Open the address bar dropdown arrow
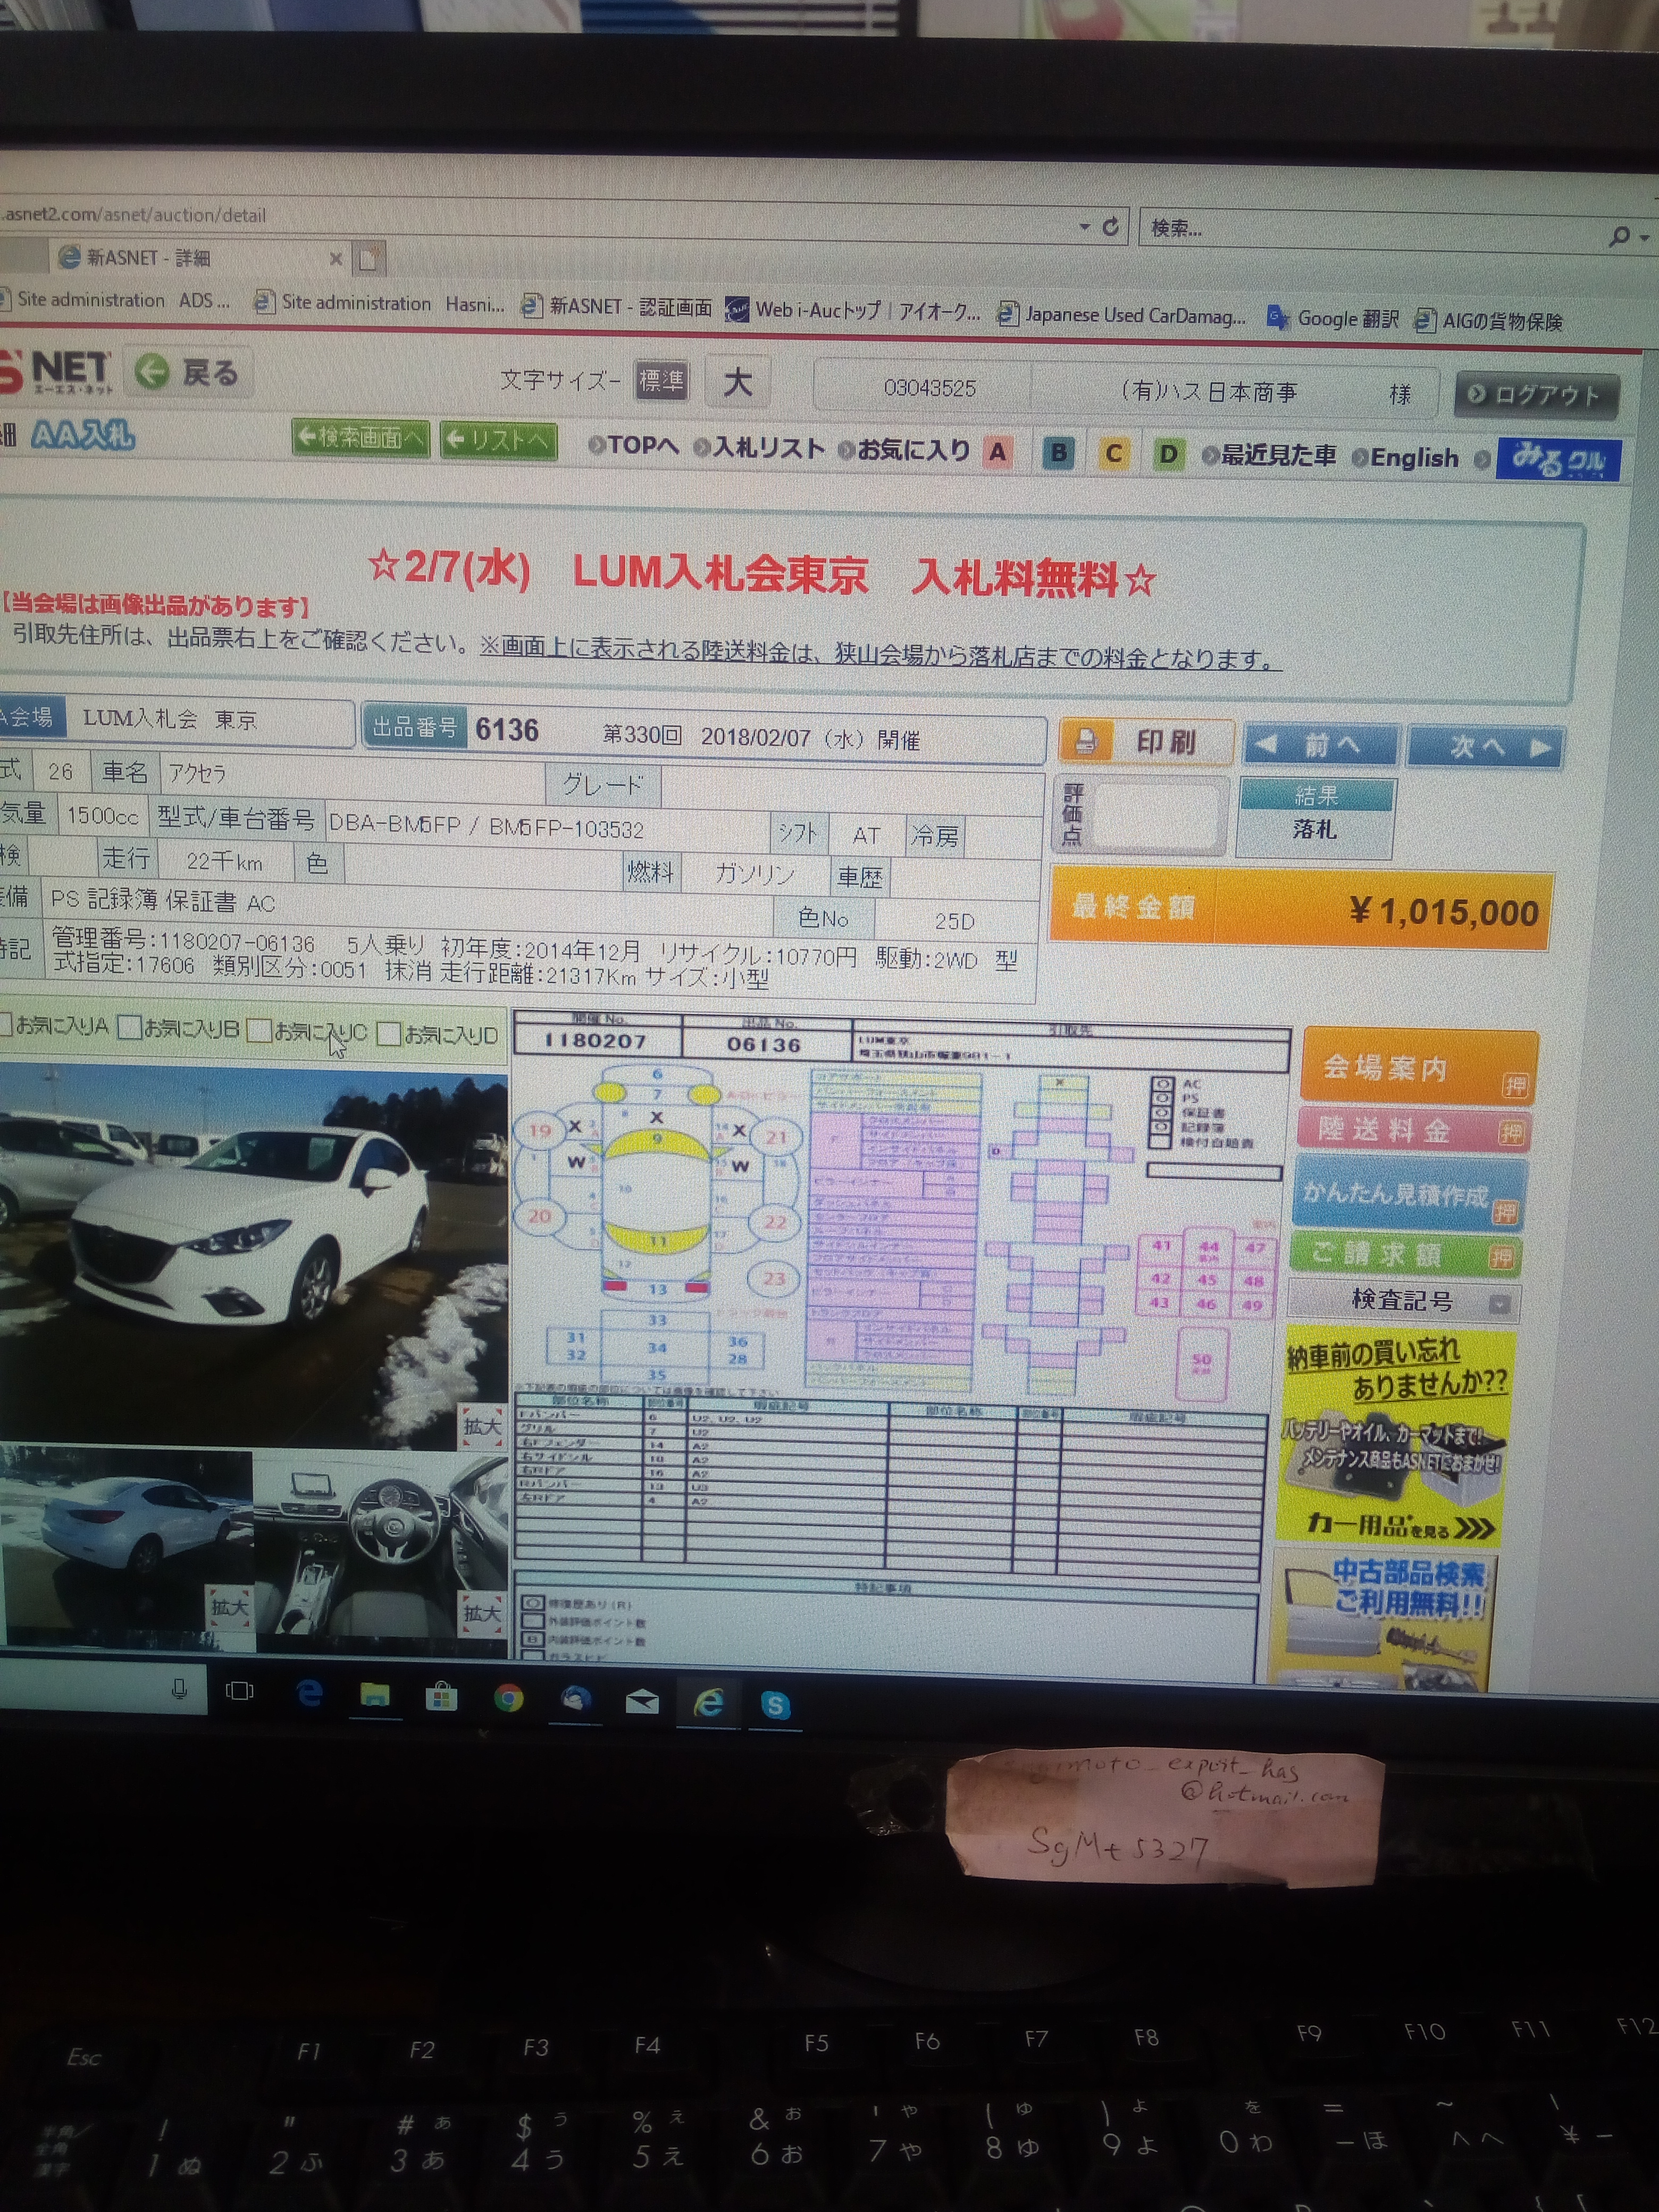Screen dimensions: 1659x2212 1084,227
